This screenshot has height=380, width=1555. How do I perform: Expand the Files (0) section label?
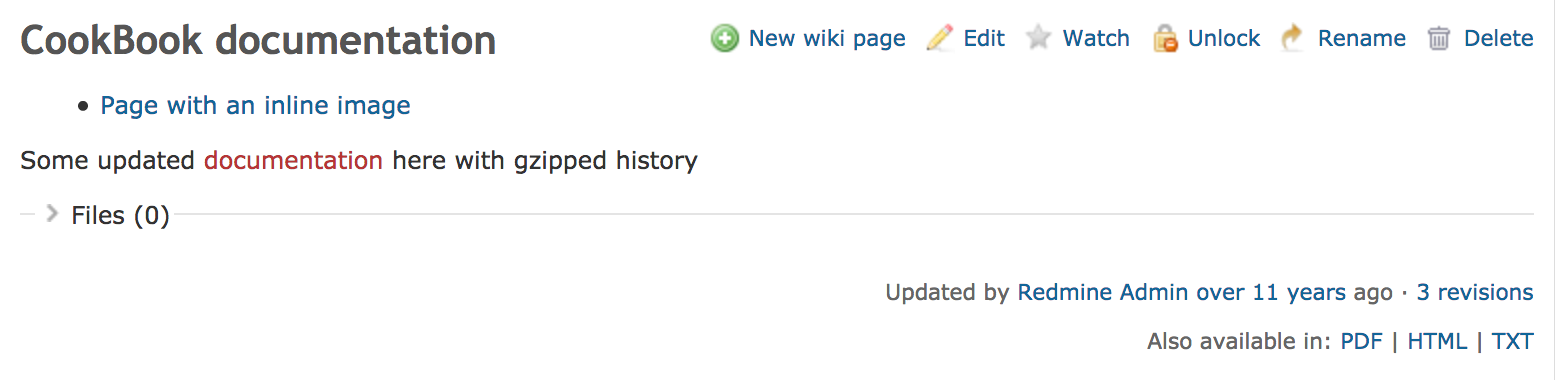(x=120, y=216)
